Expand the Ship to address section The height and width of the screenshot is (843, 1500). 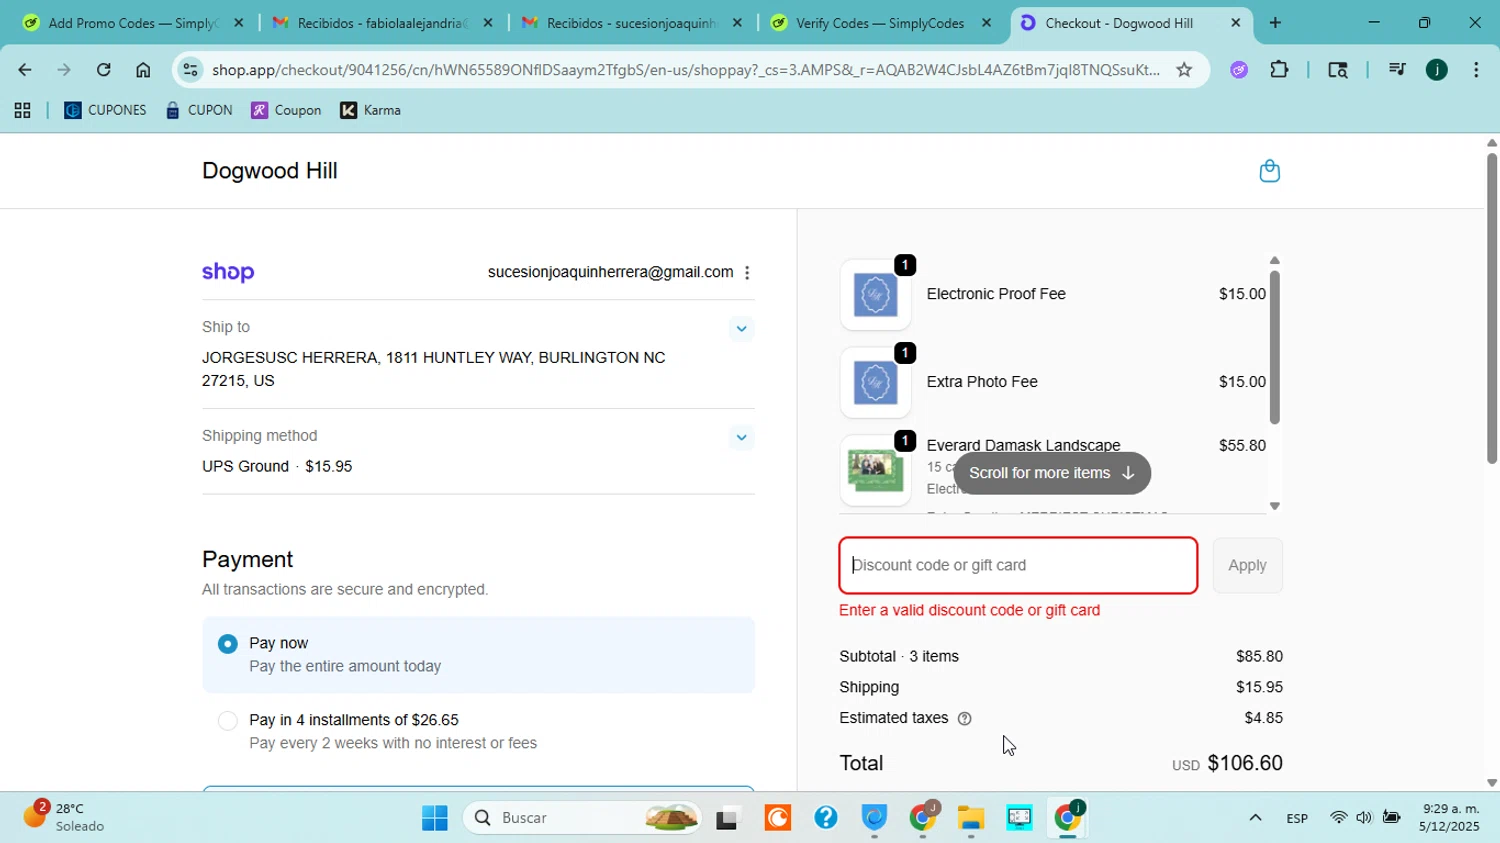pos(741,328)
